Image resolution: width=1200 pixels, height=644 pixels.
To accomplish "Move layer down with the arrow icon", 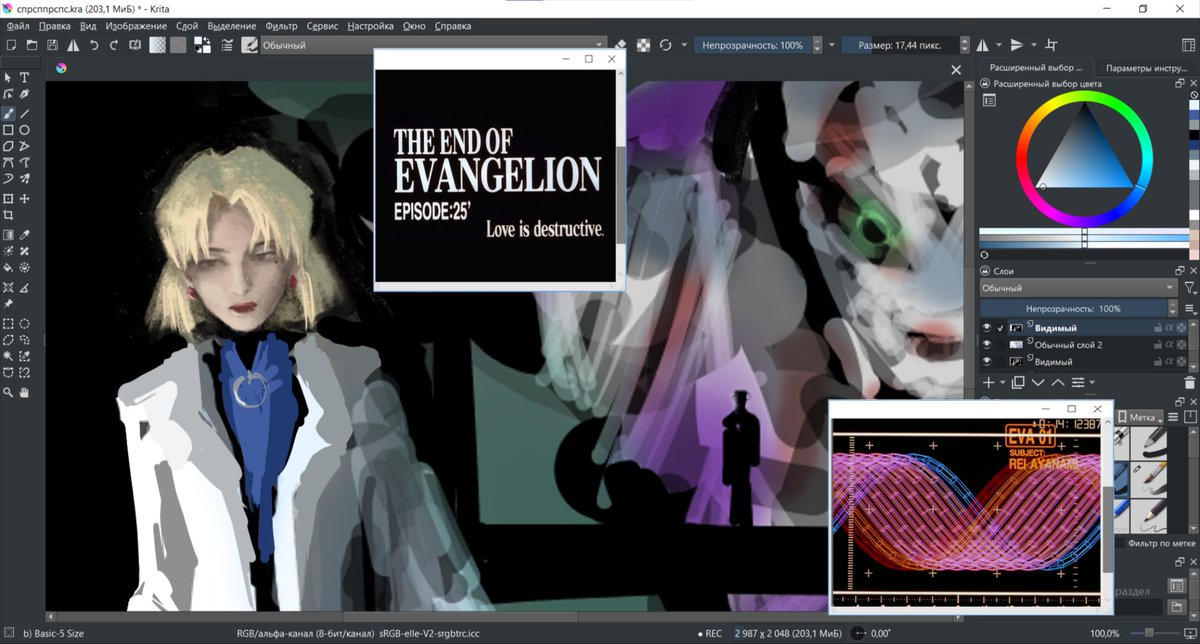I will 1038,383.
